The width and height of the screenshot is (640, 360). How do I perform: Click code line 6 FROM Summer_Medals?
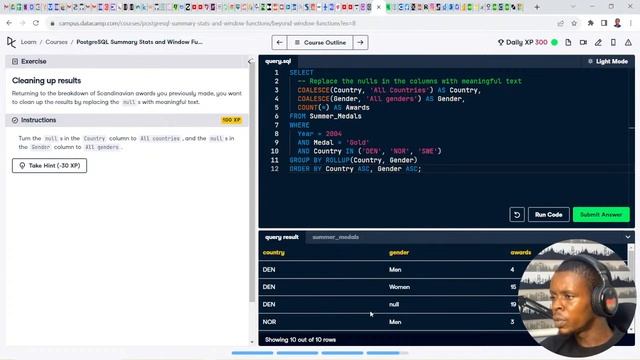[325, 116]
